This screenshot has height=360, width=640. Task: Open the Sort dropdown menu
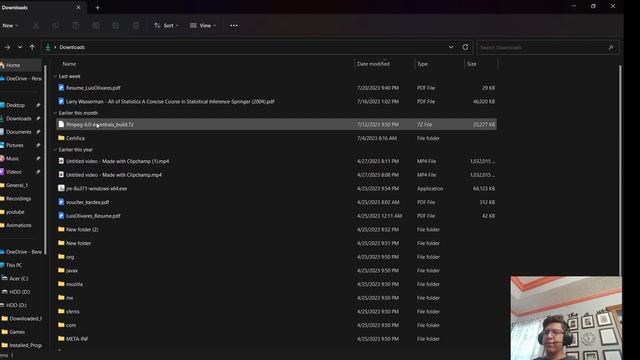click(166, 26)
